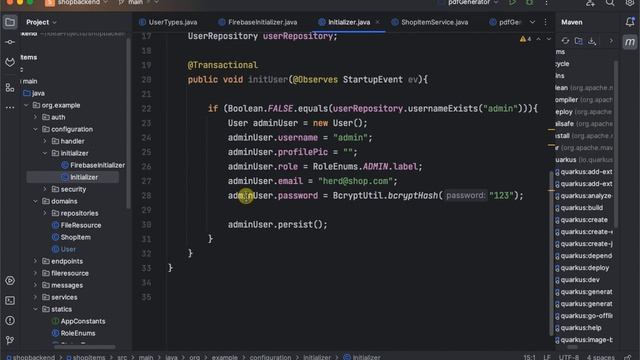This screenshot has width=640, height=360.
Task: Open the pdfGenerator run configuration dropdown
Action: tap(473, 2)
